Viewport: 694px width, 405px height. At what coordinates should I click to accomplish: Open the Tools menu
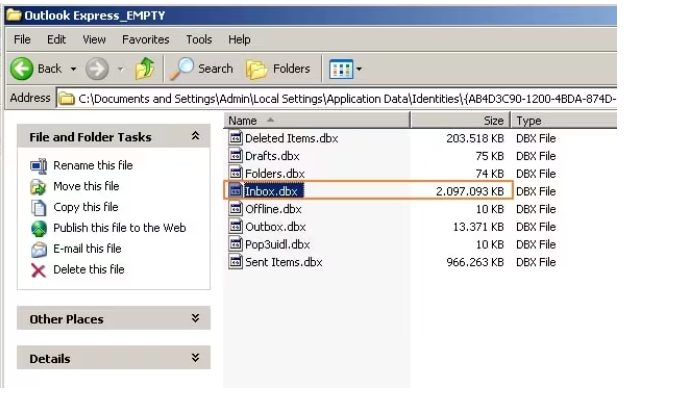pos(199,39)
